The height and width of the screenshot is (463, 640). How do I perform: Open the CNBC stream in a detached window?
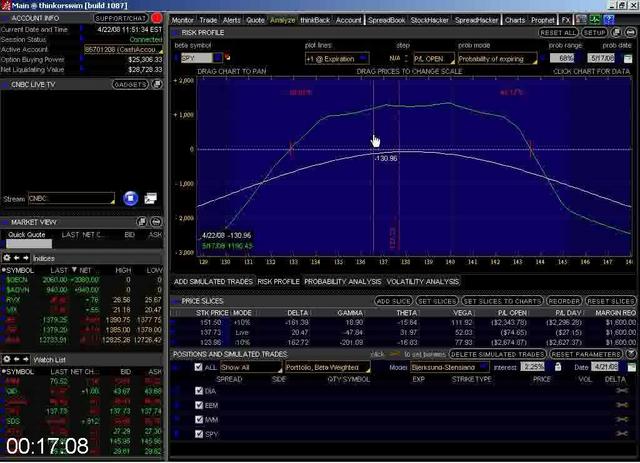point(151,198)
